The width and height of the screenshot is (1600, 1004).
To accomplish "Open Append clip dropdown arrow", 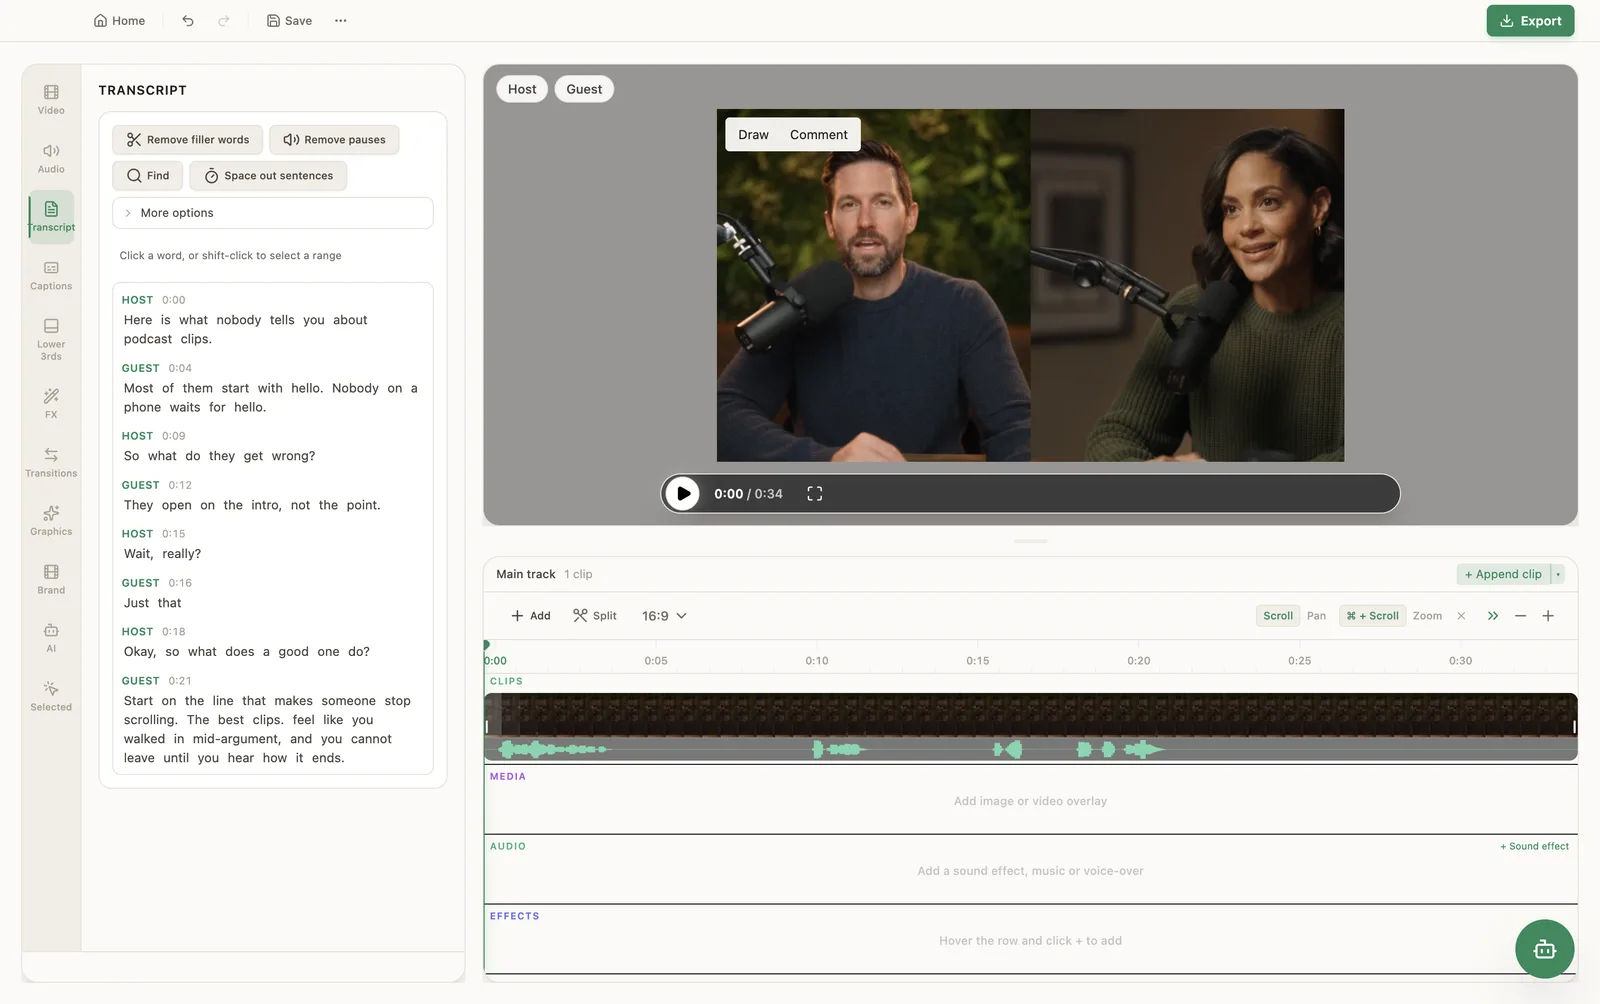I will (1558, 574).
